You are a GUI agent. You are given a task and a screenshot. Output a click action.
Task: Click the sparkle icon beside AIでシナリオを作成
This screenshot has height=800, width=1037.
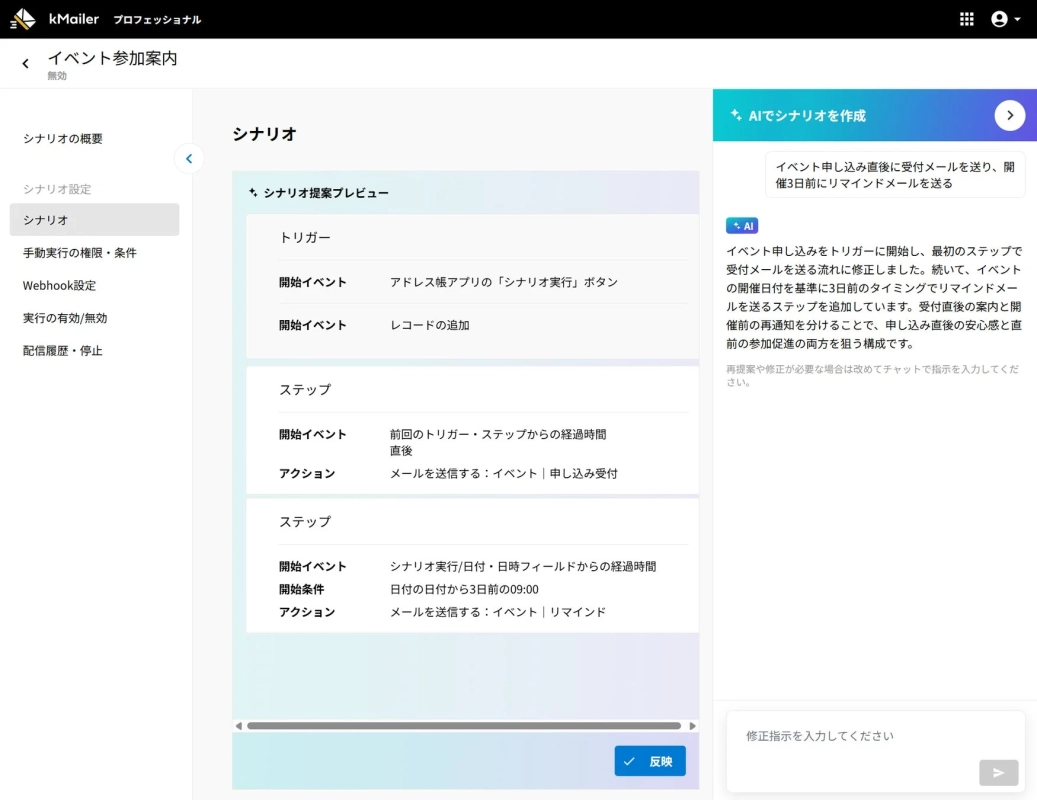[735, 115]
